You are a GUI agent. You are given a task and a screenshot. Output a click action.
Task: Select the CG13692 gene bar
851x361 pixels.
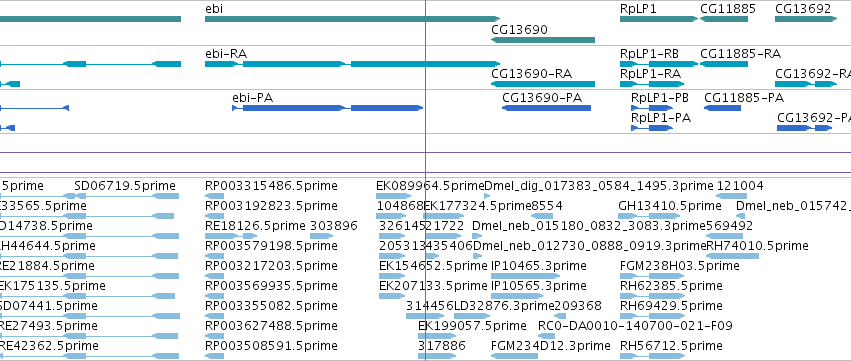(x=806, y=19)
